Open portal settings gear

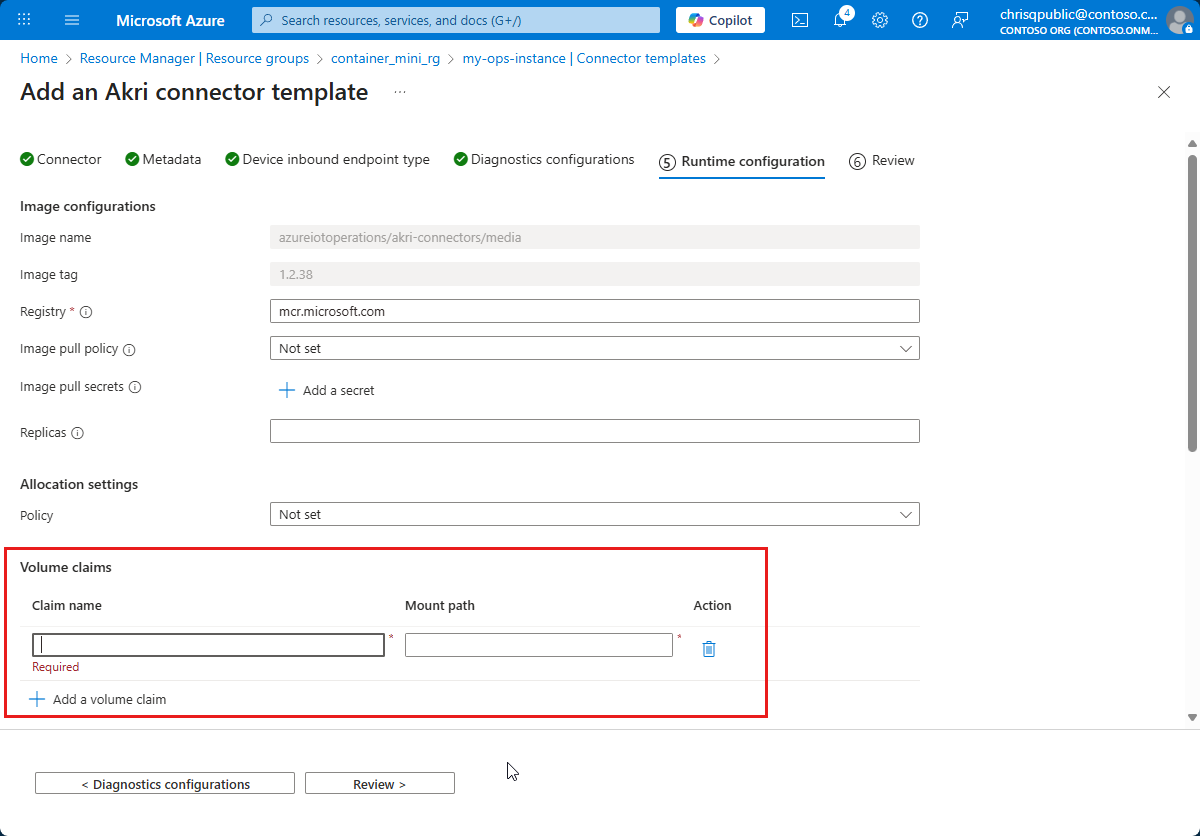(x=880, y=20)
